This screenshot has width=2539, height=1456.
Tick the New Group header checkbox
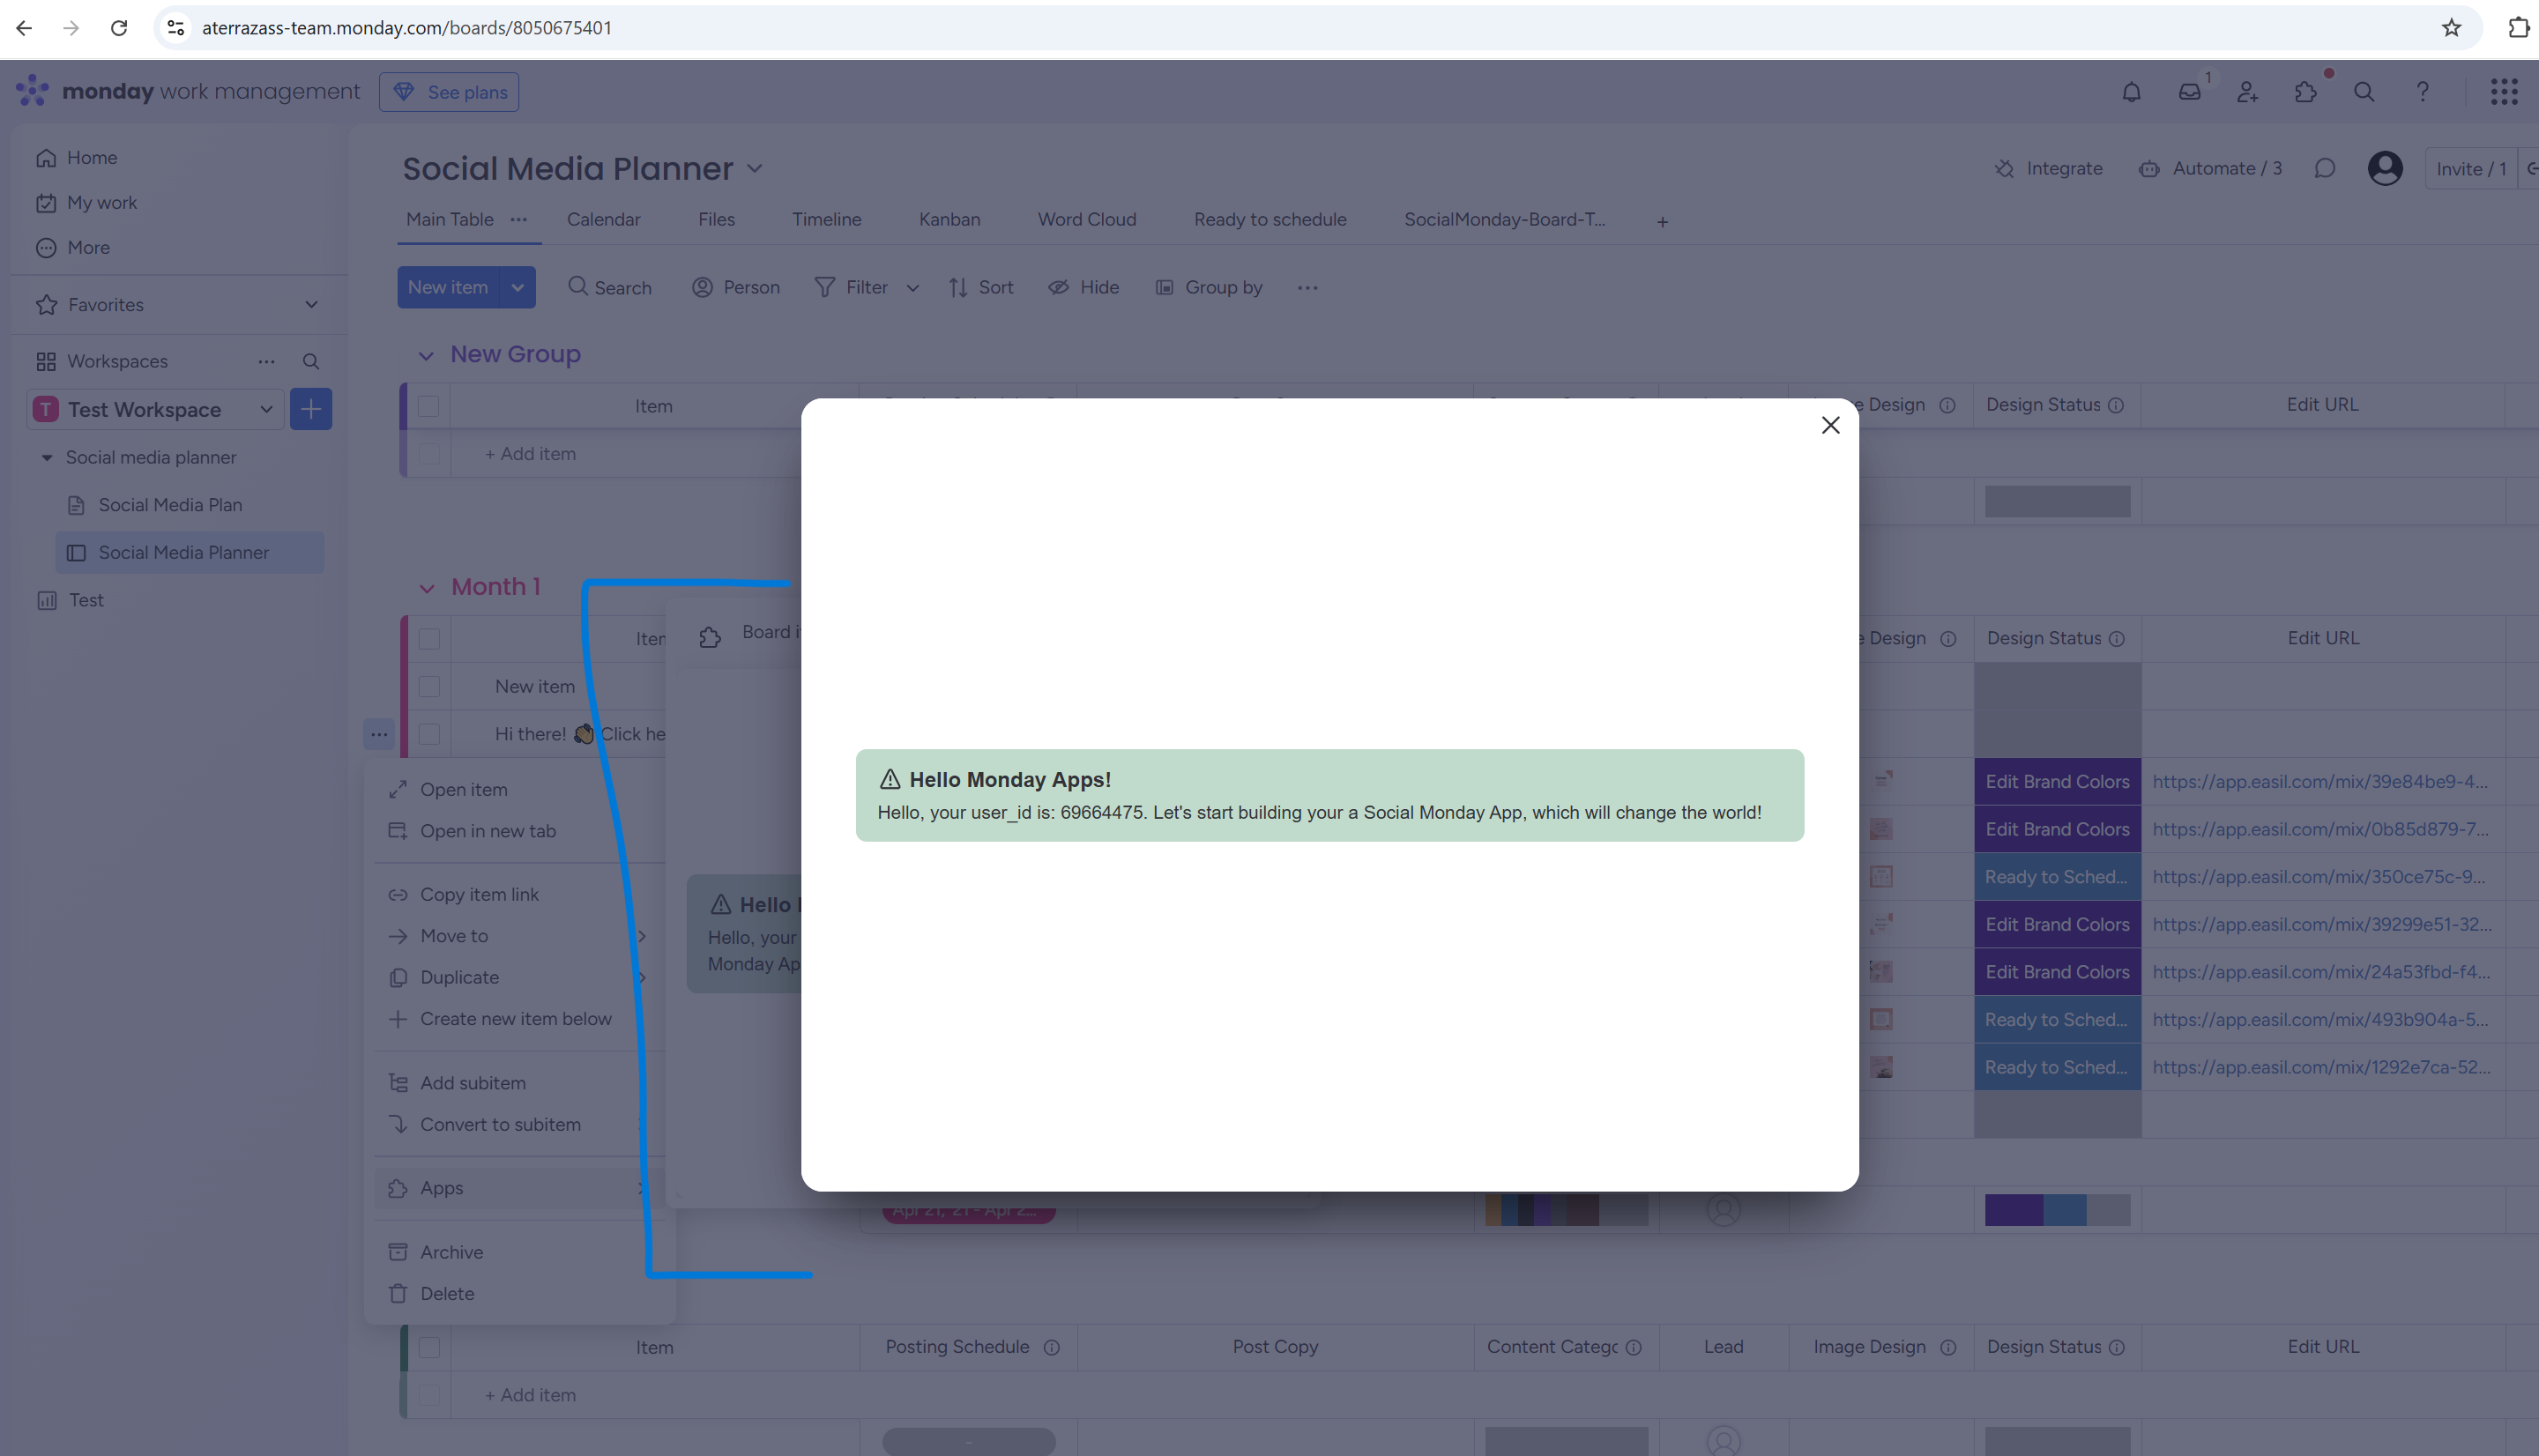[429, 406]
